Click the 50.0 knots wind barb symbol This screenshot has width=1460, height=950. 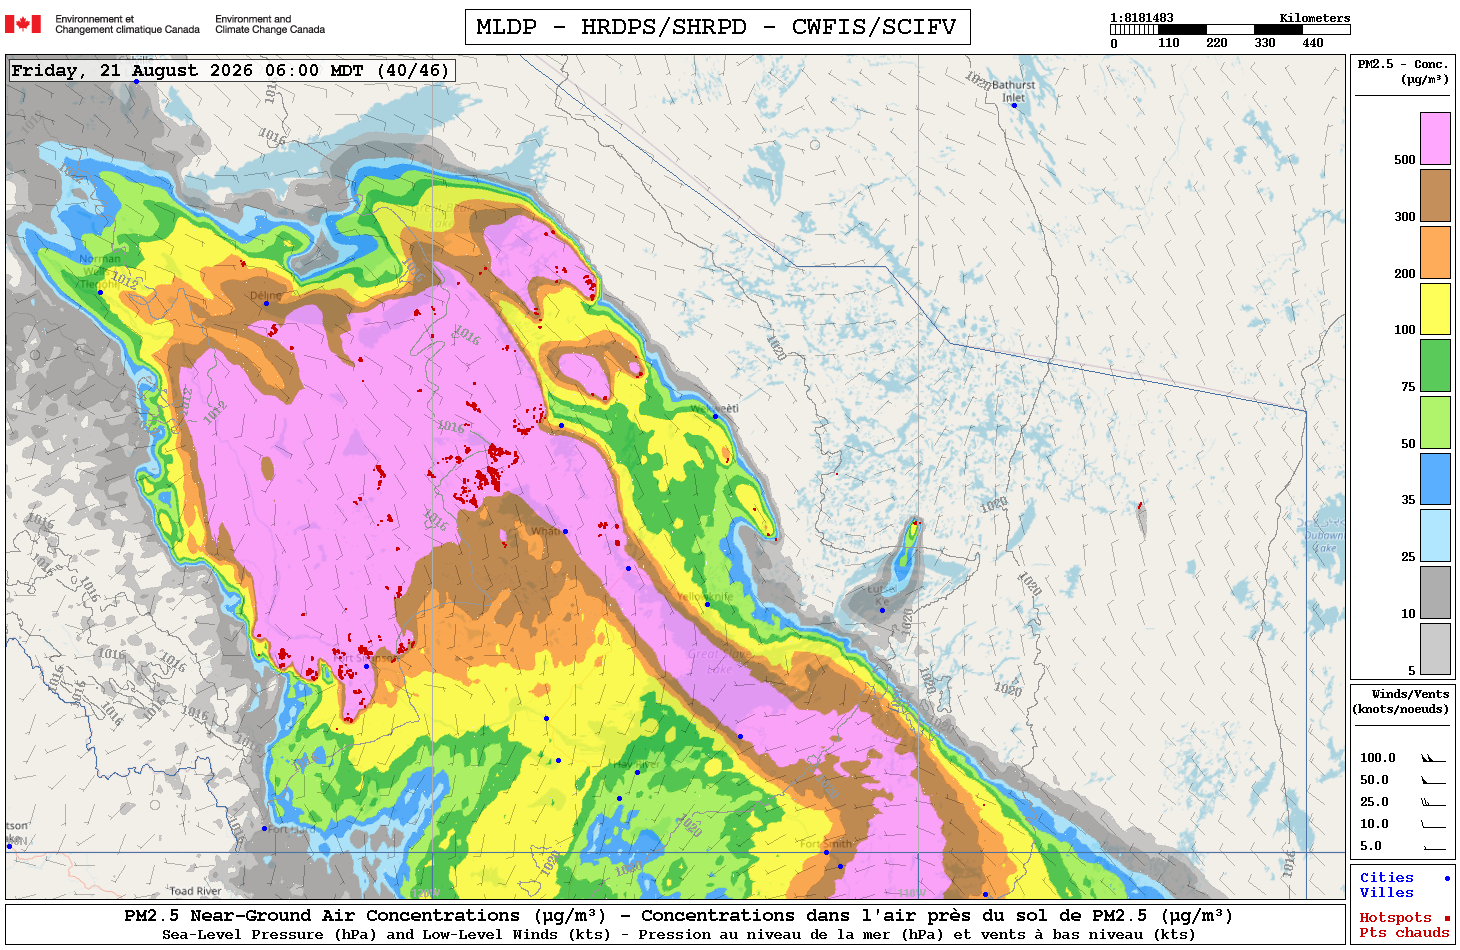tap(1433, 780)
